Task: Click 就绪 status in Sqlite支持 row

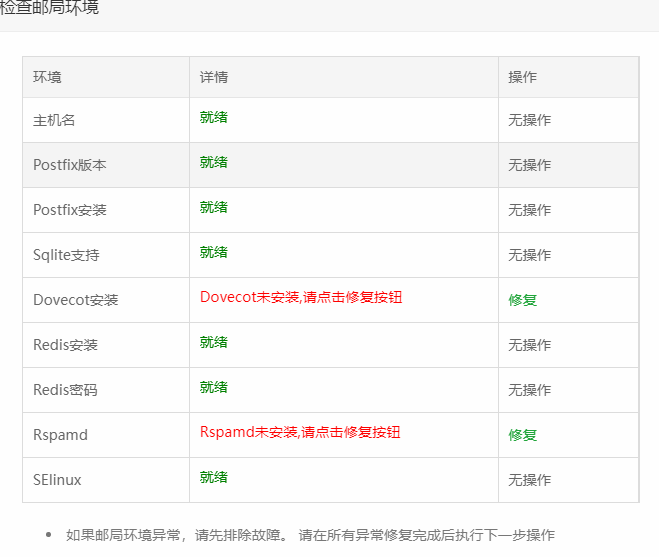Action: pyautogui.click(x=214, y=252)
